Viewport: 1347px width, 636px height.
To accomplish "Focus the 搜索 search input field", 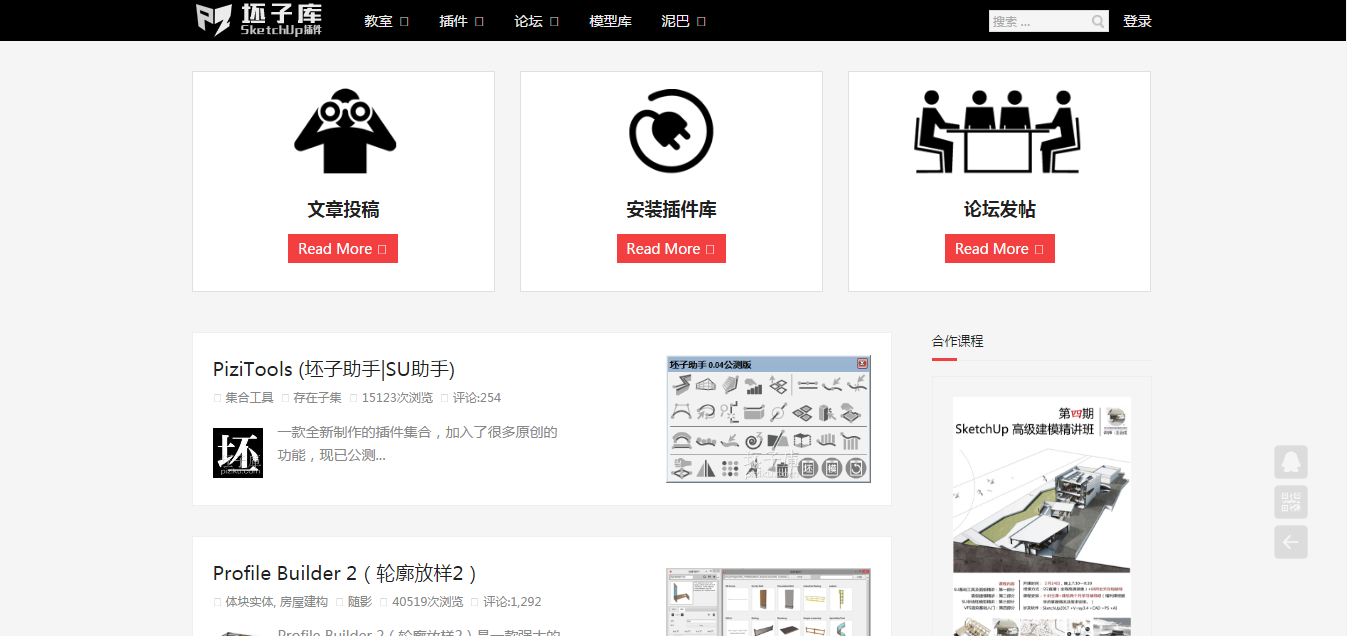I will pos(1038,21).
